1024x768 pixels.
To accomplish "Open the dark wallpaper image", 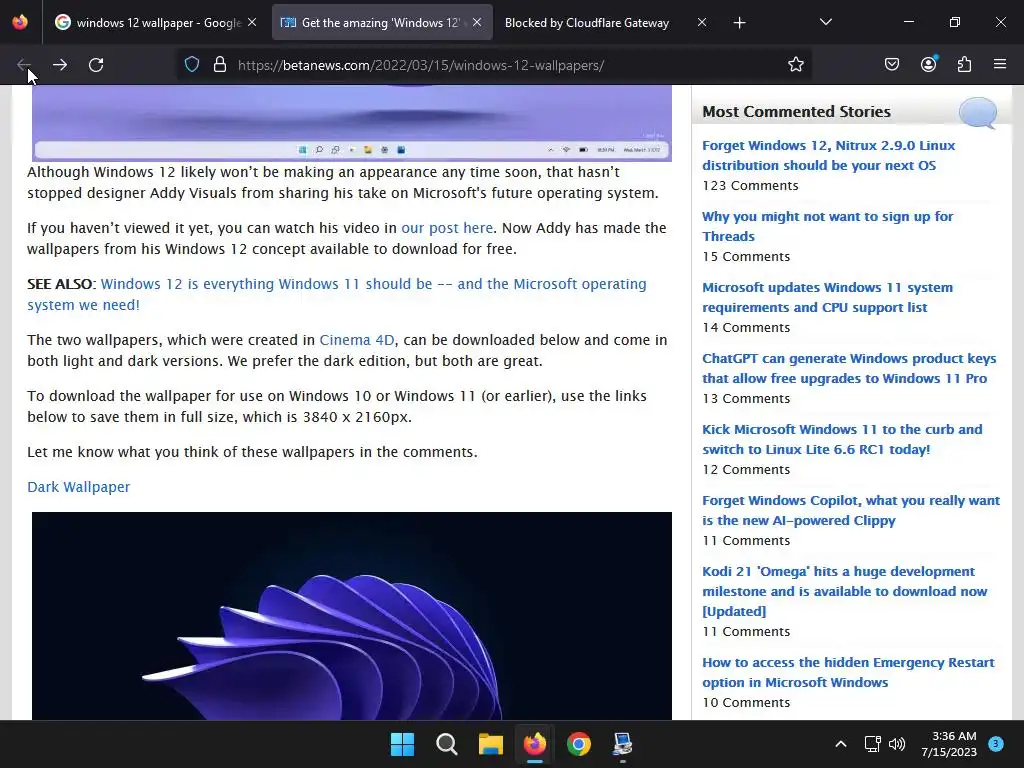I will (352, 616).
